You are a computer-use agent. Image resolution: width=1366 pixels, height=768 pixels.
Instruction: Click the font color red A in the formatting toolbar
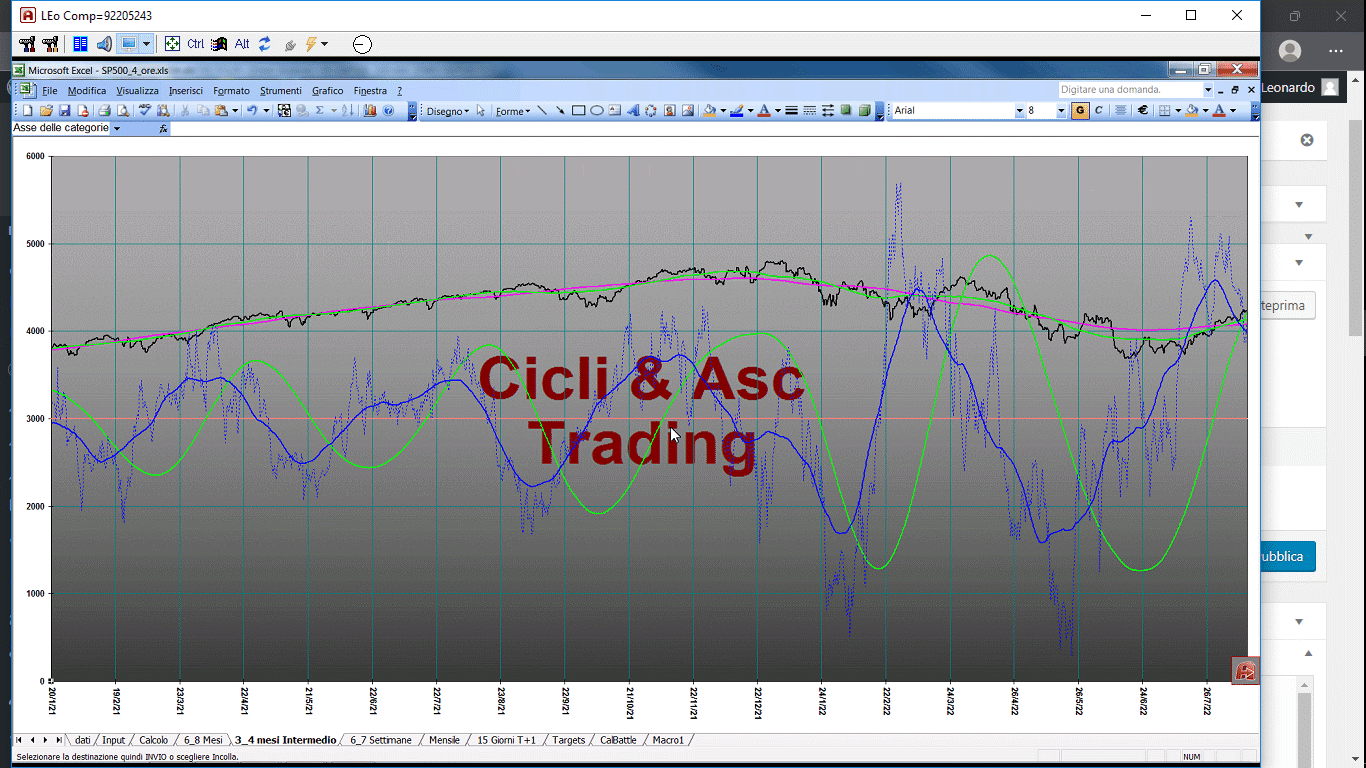click(x=1218, y=110)
